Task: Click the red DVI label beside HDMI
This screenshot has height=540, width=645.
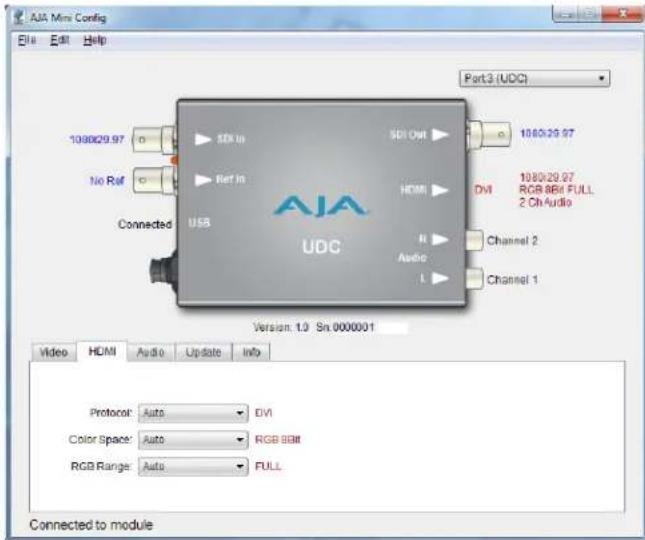Action: point(483,190)
